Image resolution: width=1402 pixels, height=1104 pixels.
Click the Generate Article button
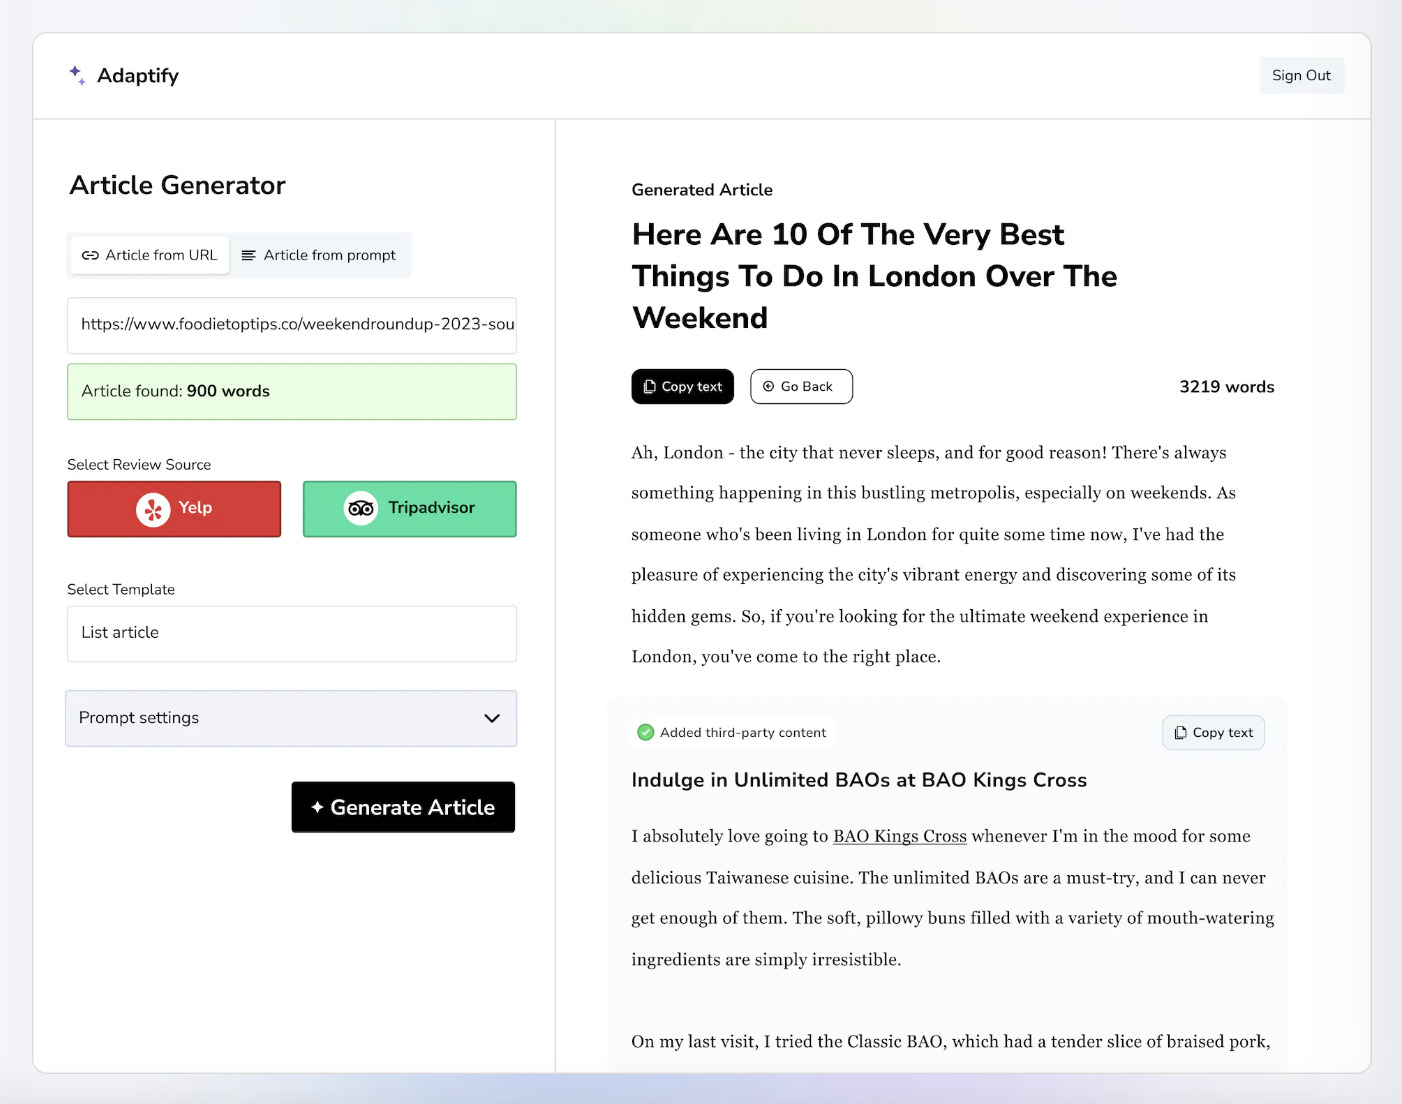click(402, 807)
